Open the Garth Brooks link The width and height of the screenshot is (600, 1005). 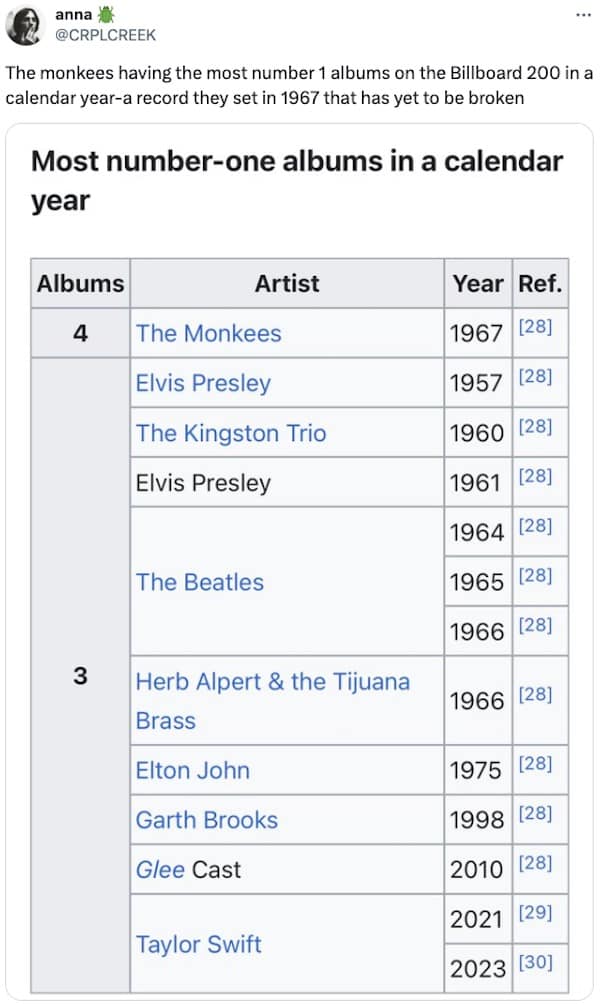(x=207, y=820)
